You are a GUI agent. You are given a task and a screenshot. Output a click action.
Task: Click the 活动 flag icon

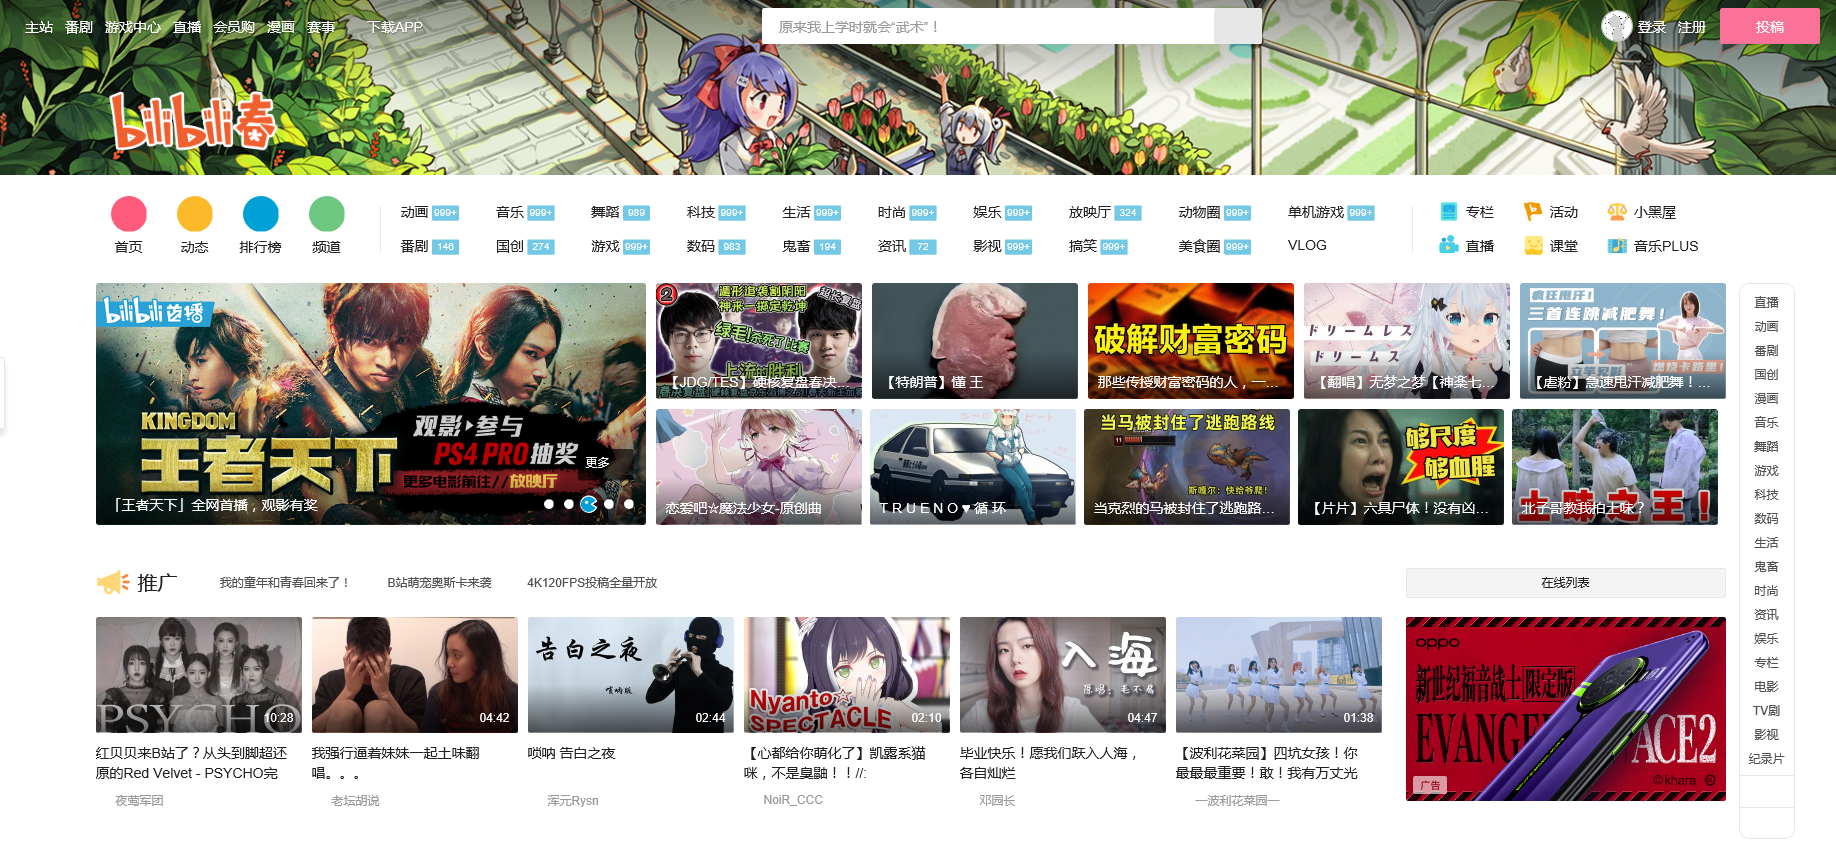coord(1533,212)
